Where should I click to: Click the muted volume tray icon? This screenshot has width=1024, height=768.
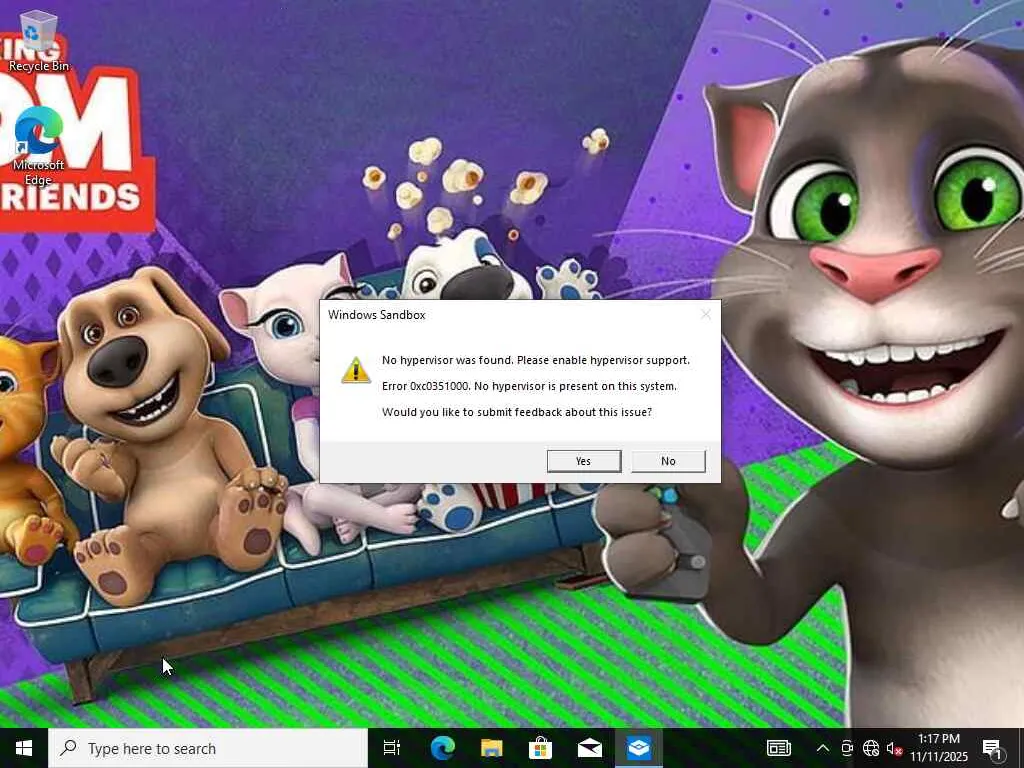coord(894,748)
